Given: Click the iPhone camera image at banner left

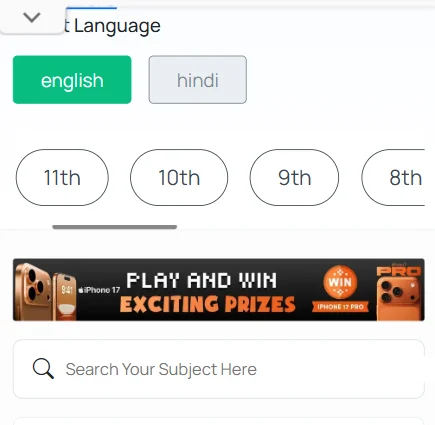Looking at the screenshot, I should (x=44, y=291).
